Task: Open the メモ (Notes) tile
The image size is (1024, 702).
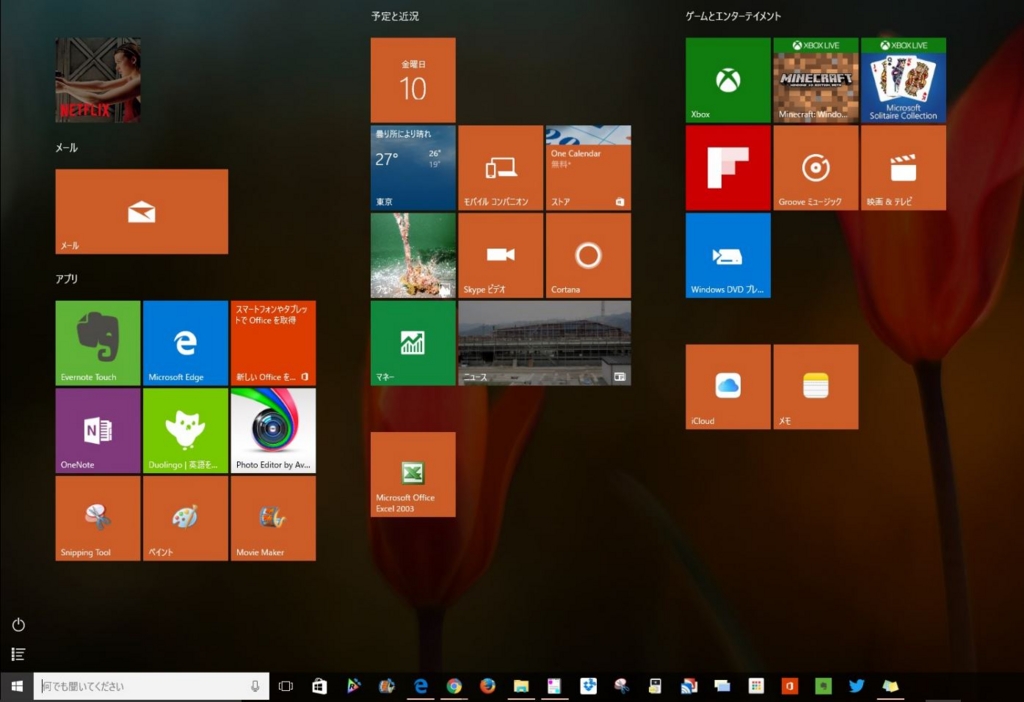Action: coord(816,387)
